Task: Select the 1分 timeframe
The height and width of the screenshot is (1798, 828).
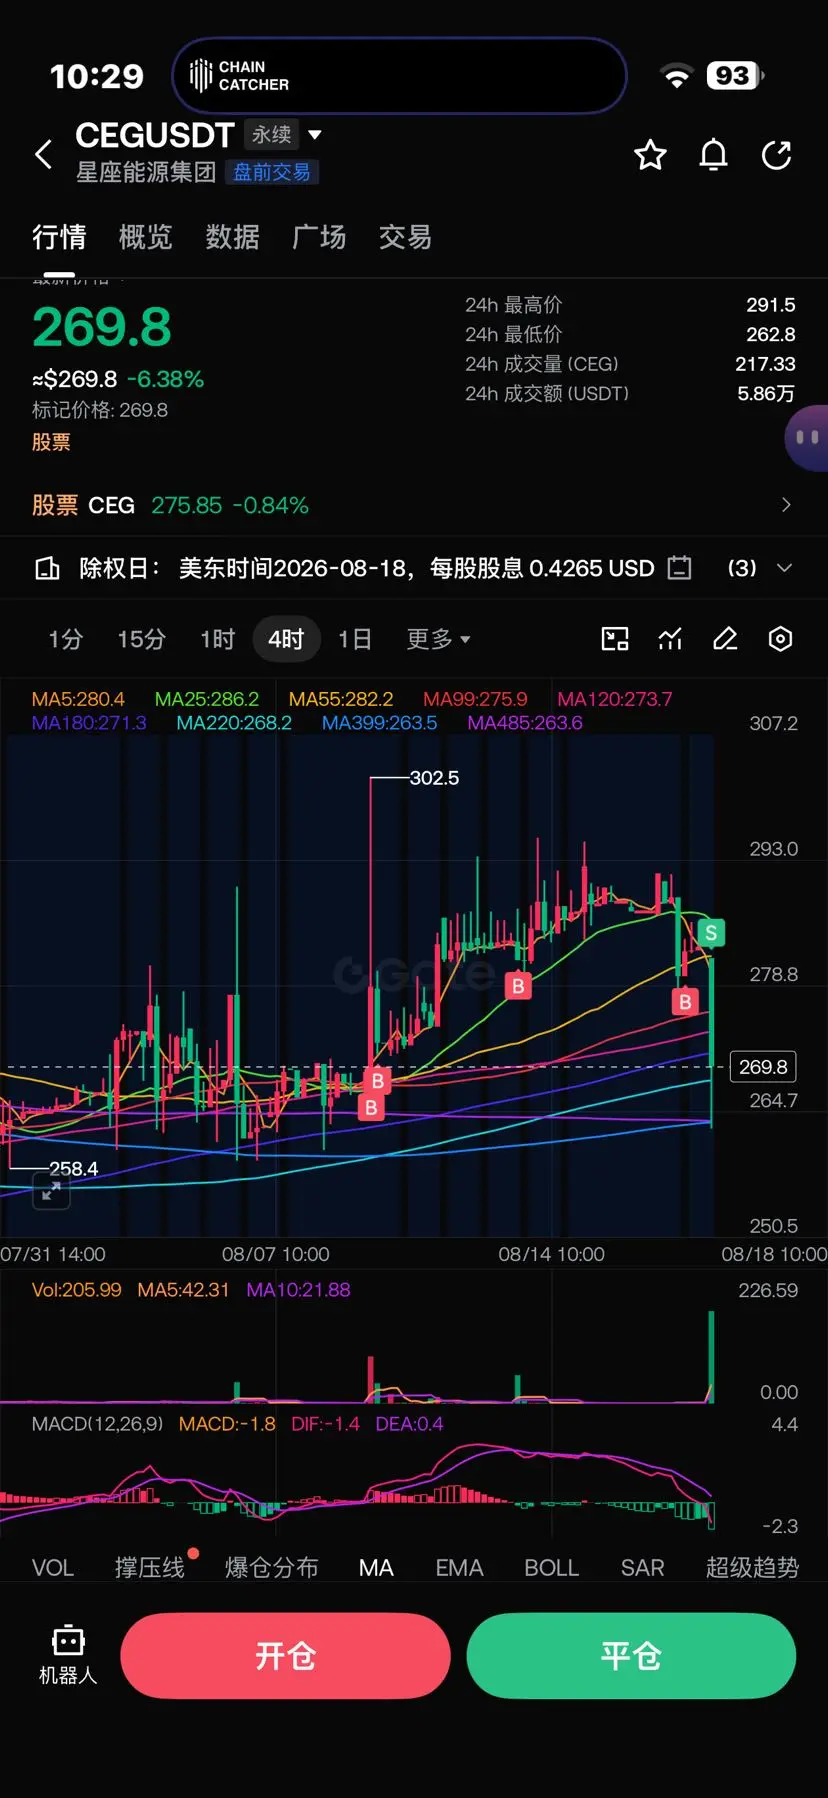Action: coord(65,639)
